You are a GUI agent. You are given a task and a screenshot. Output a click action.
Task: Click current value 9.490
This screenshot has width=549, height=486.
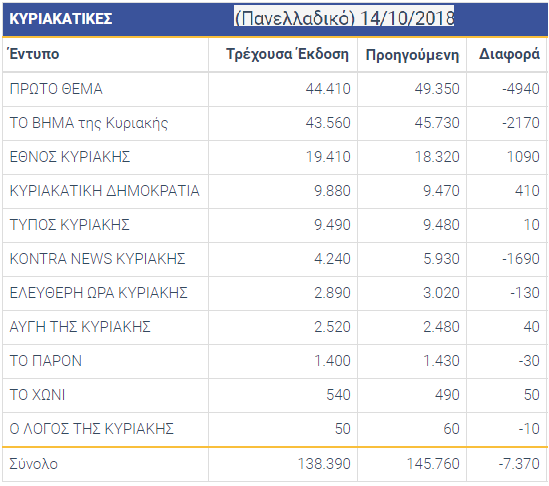(332, 224)
